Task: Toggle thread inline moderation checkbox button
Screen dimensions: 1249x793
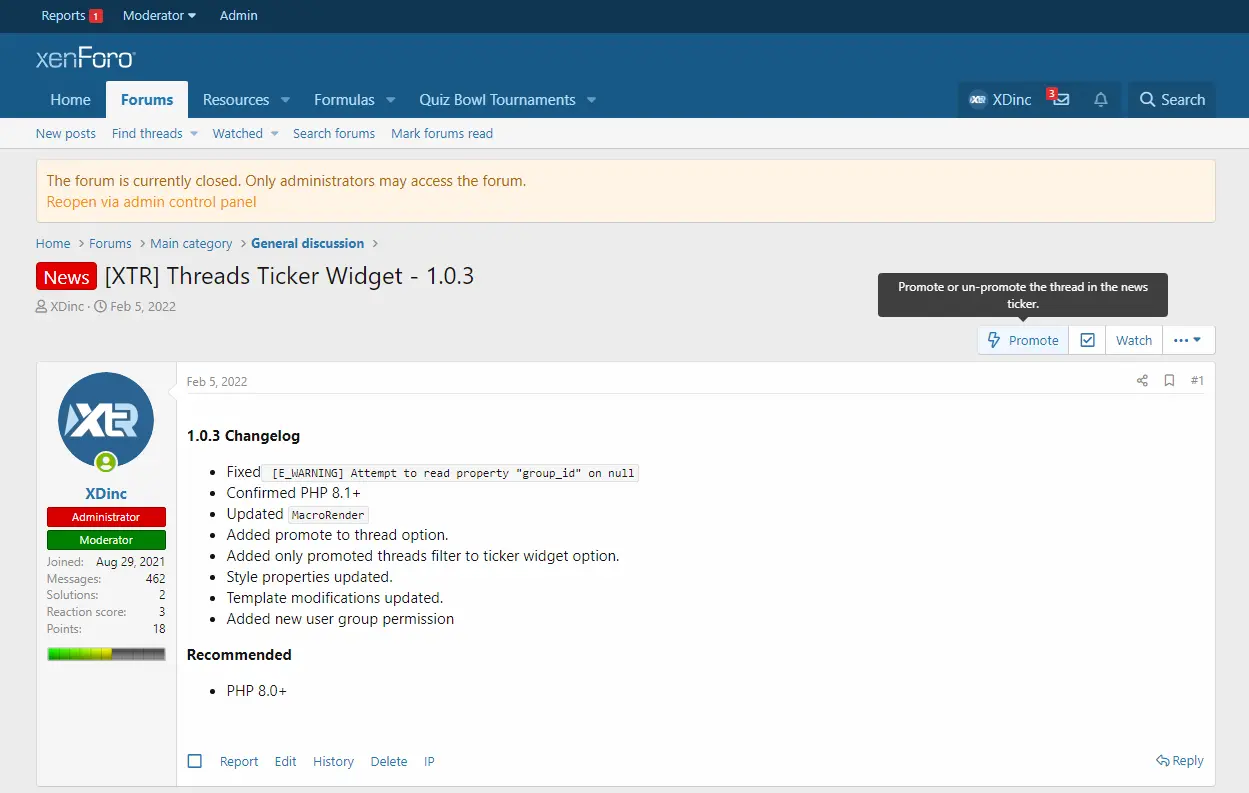Action: (x=1087, y=340)
